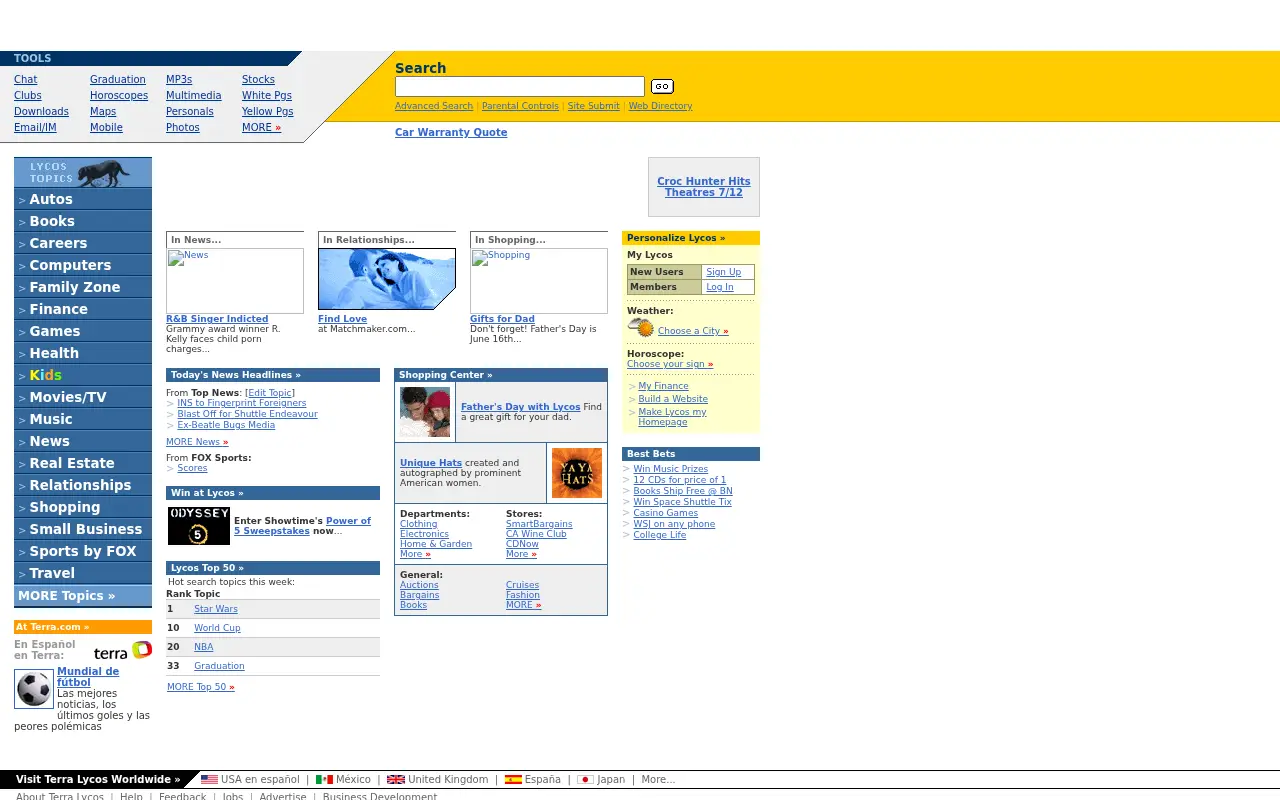Select the España flag link
Viewport: 1280px width, 800px height.
[x=532, y=780]
